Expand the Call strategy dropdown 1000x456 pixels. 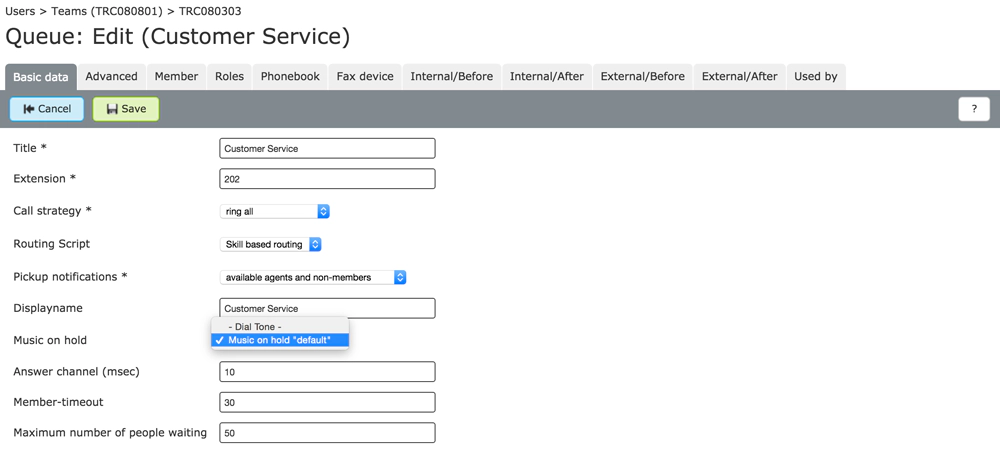(275, 212)
